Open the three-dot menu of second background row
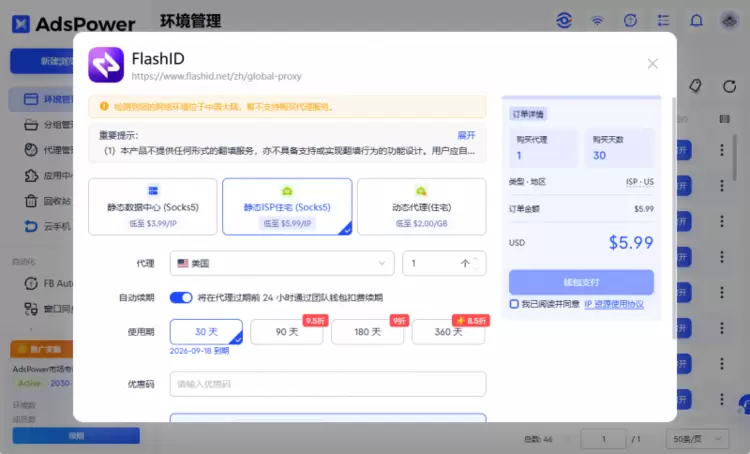This screenshot has width=750, height=454. 722,186
